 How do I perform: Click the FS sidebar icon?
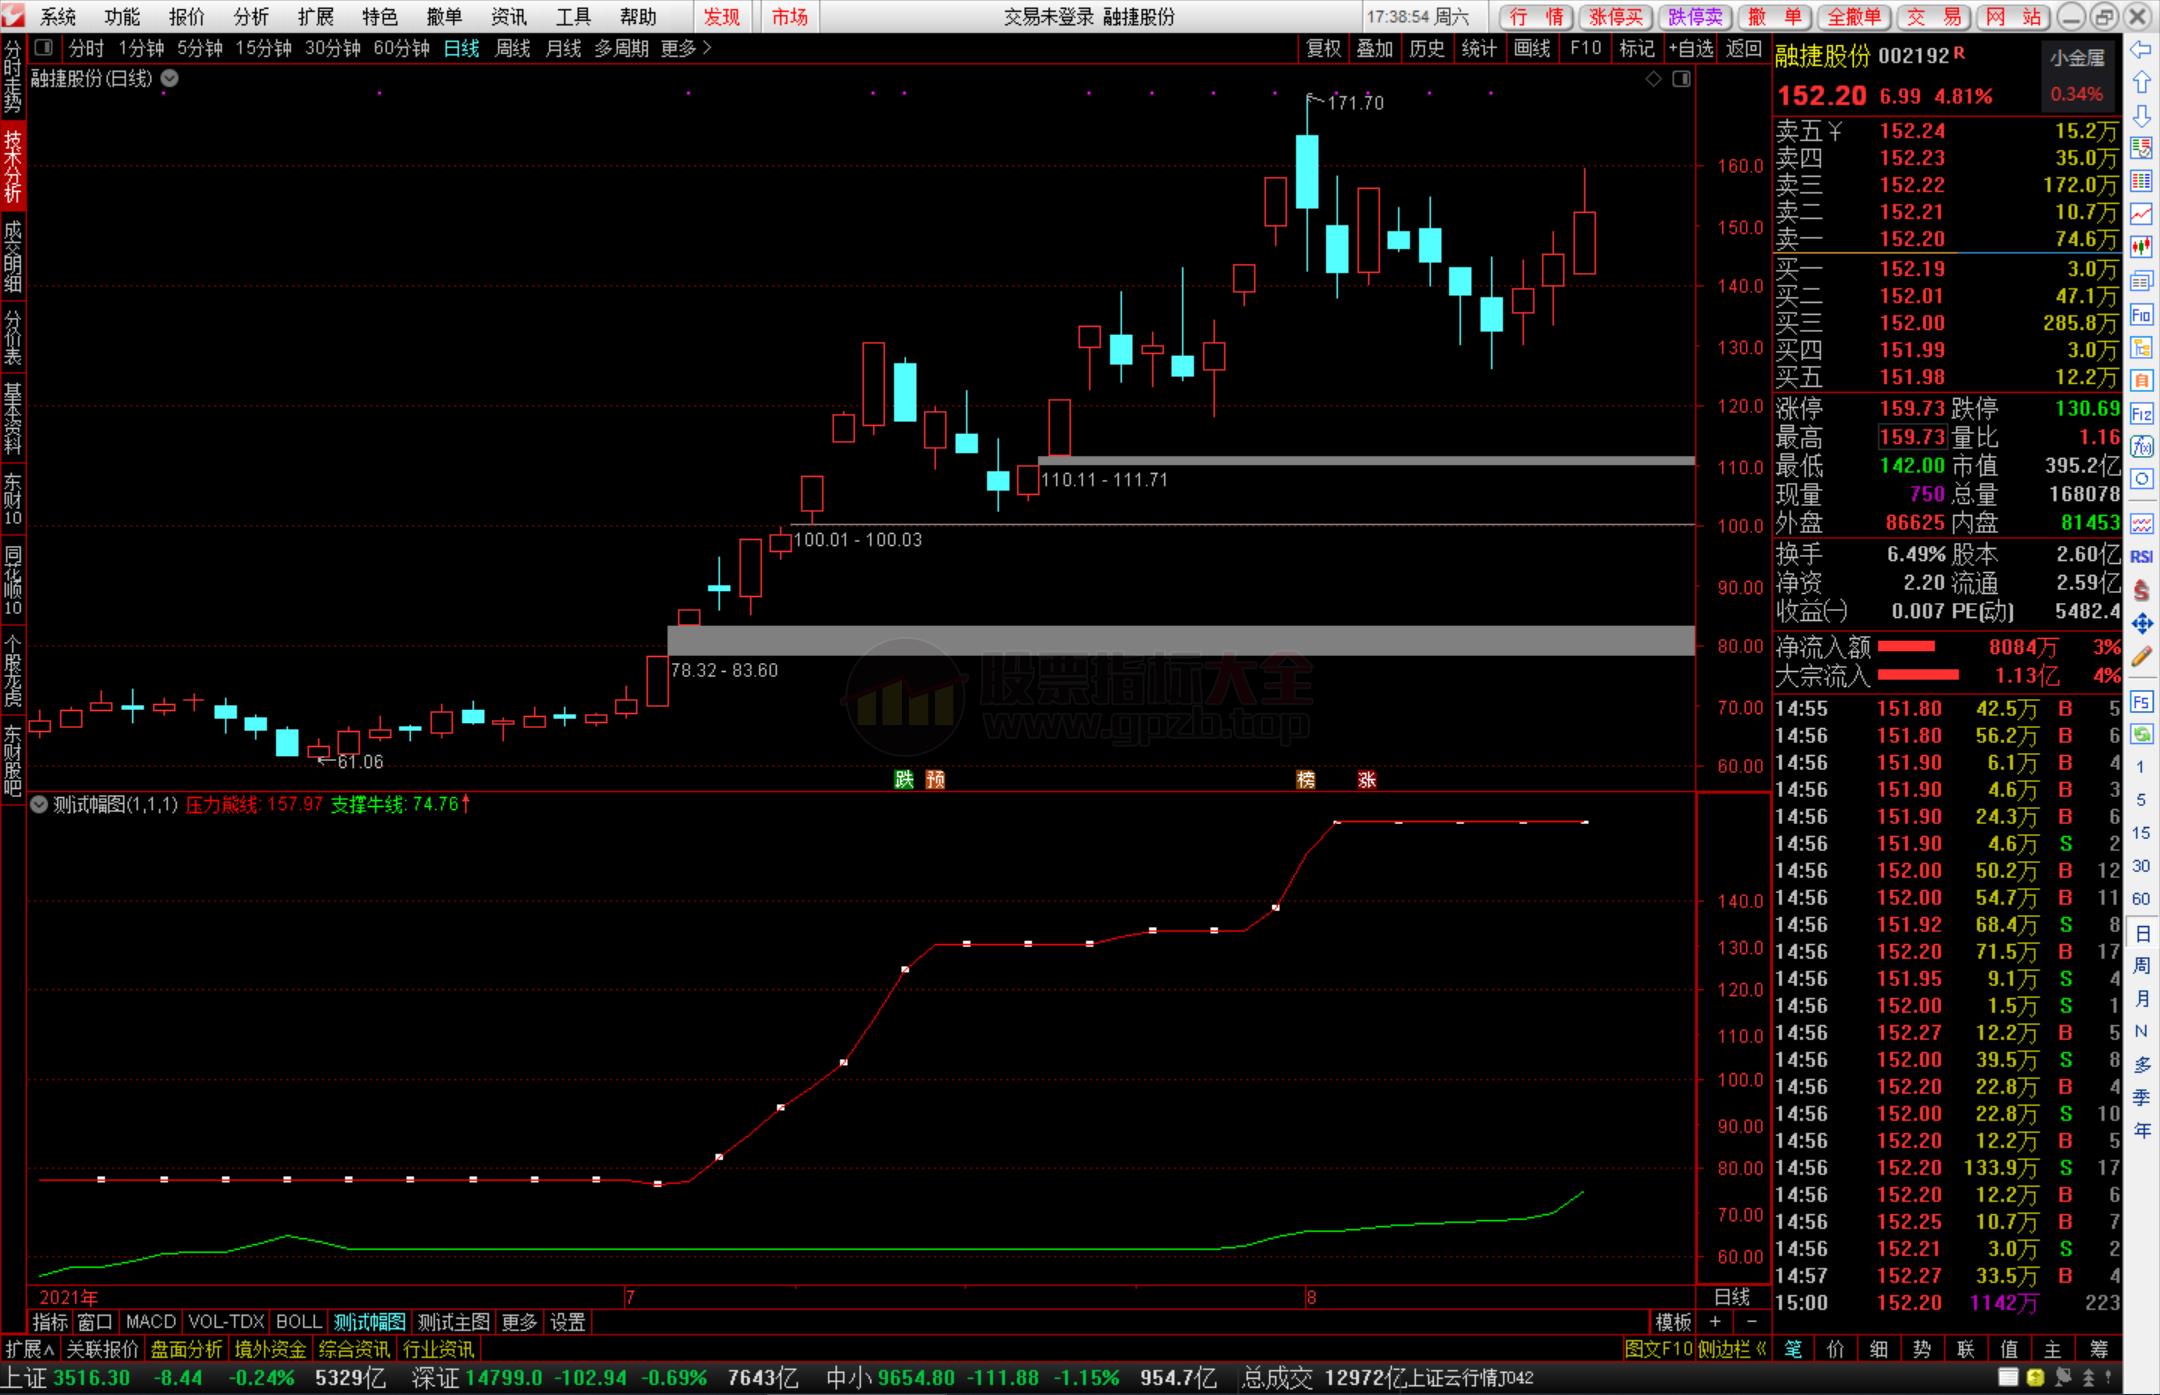(x=2141, y=701)
